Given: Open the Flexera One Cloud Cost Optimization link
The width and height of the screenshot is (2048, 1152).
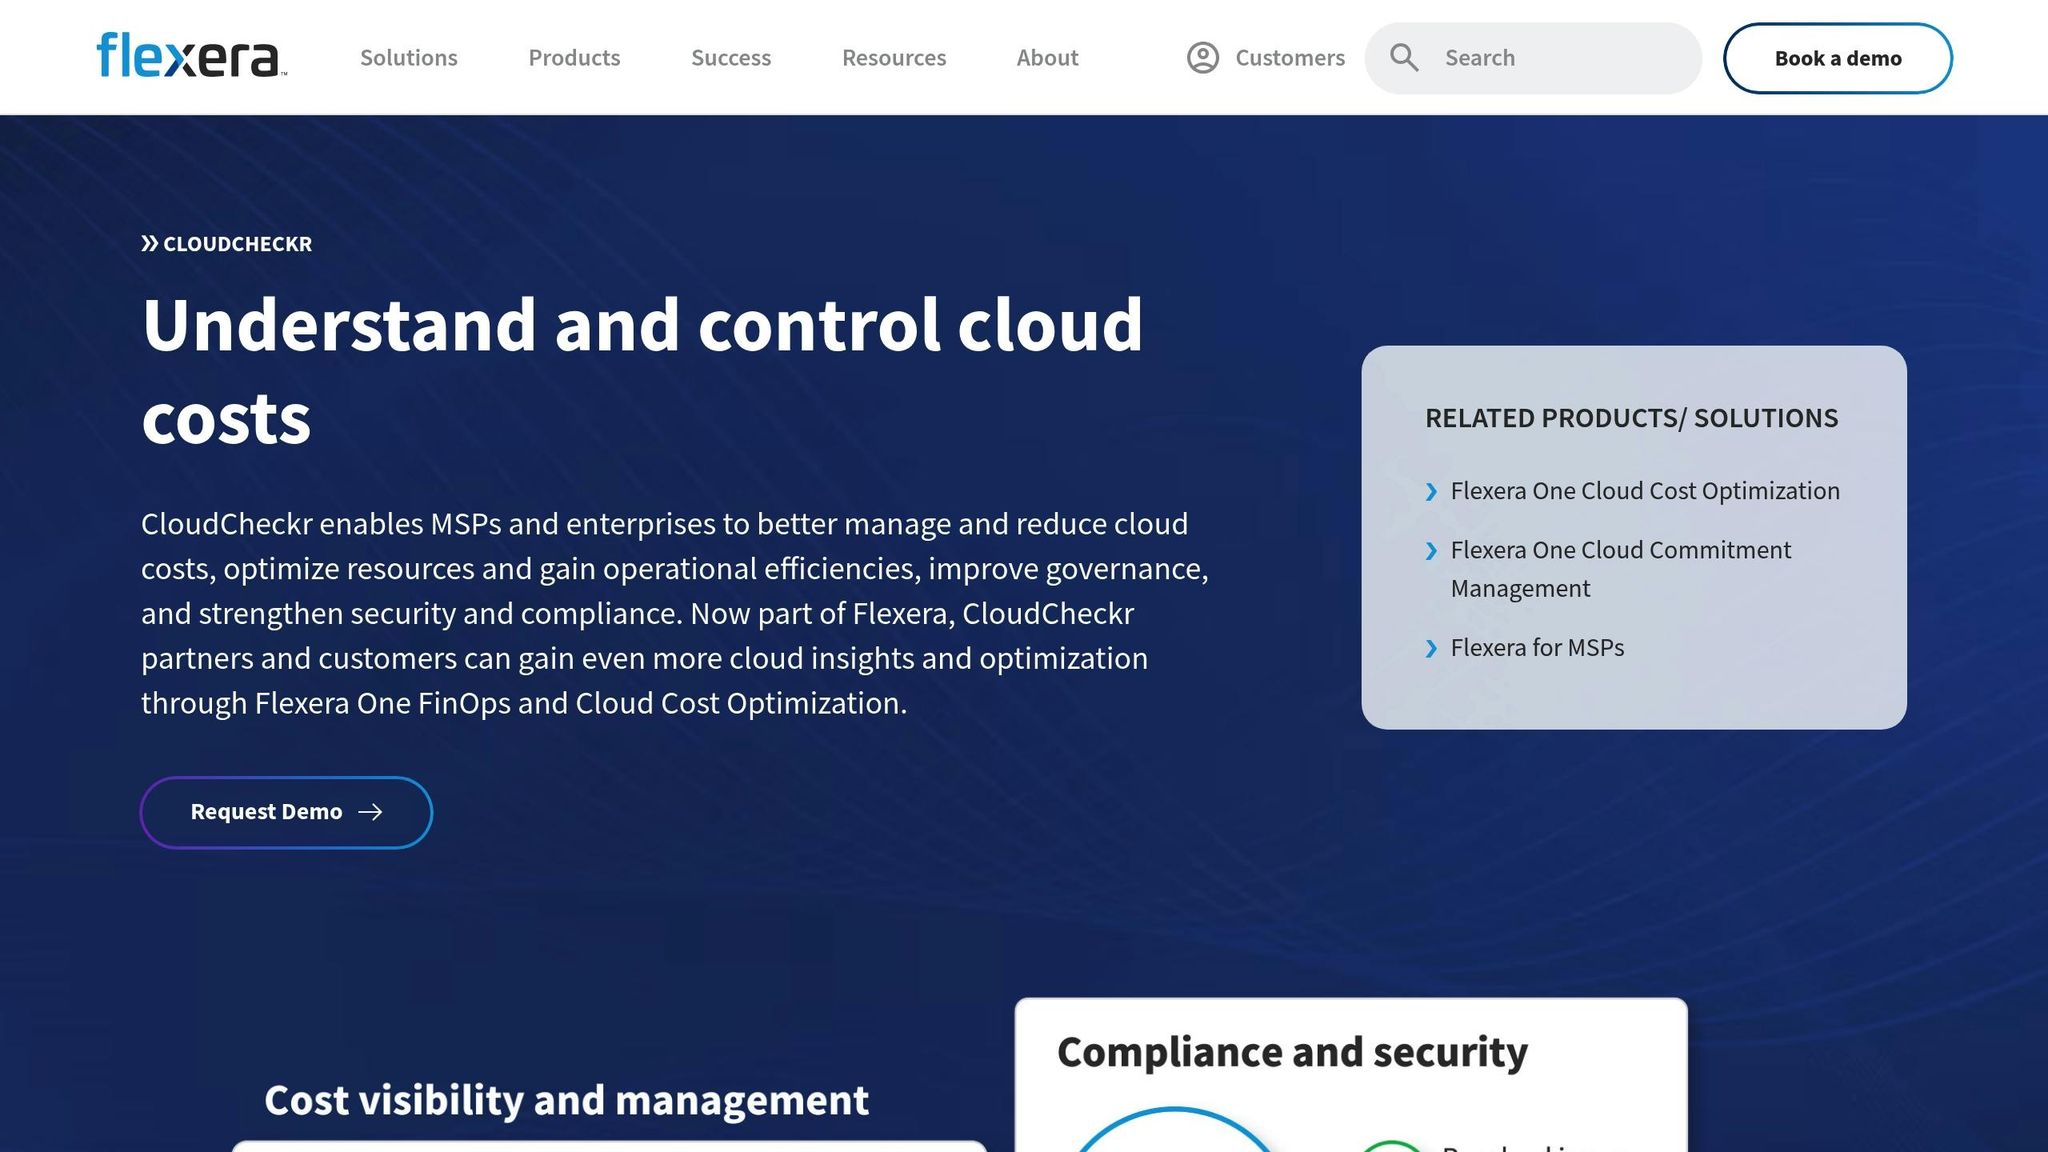Looking at the screenshot, I should tap(1644, 491).
